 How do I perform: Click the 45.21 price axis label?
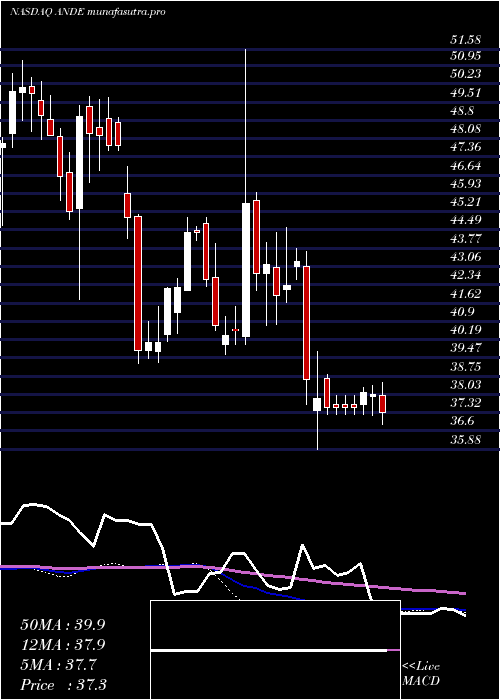[x=466, y=202]
